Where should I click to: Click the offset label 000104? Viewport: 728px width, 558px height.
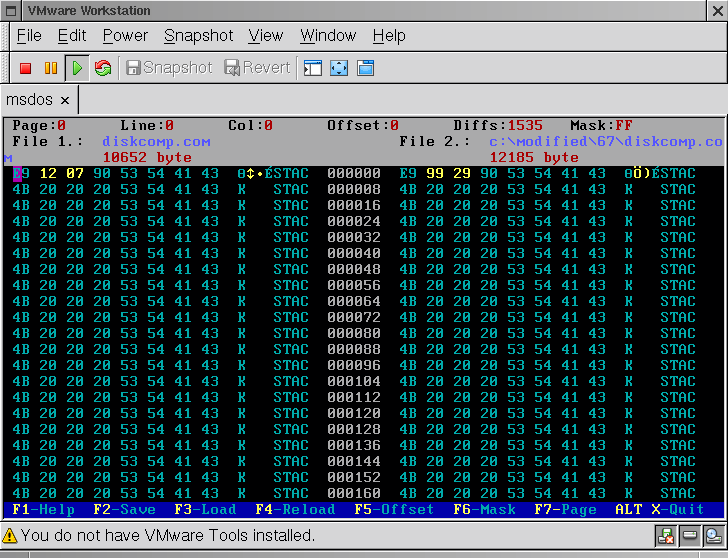point(354,382)
